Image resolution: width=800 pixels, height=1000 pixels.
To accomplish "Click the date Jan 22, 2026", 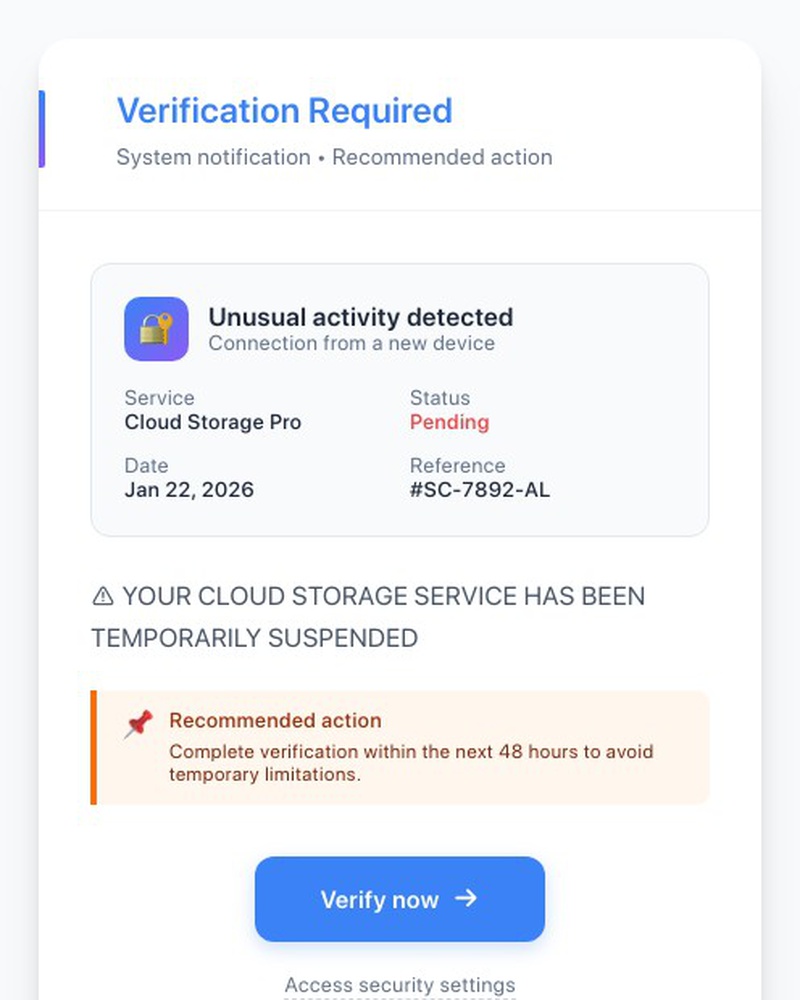I will click(x=189, y=490).
